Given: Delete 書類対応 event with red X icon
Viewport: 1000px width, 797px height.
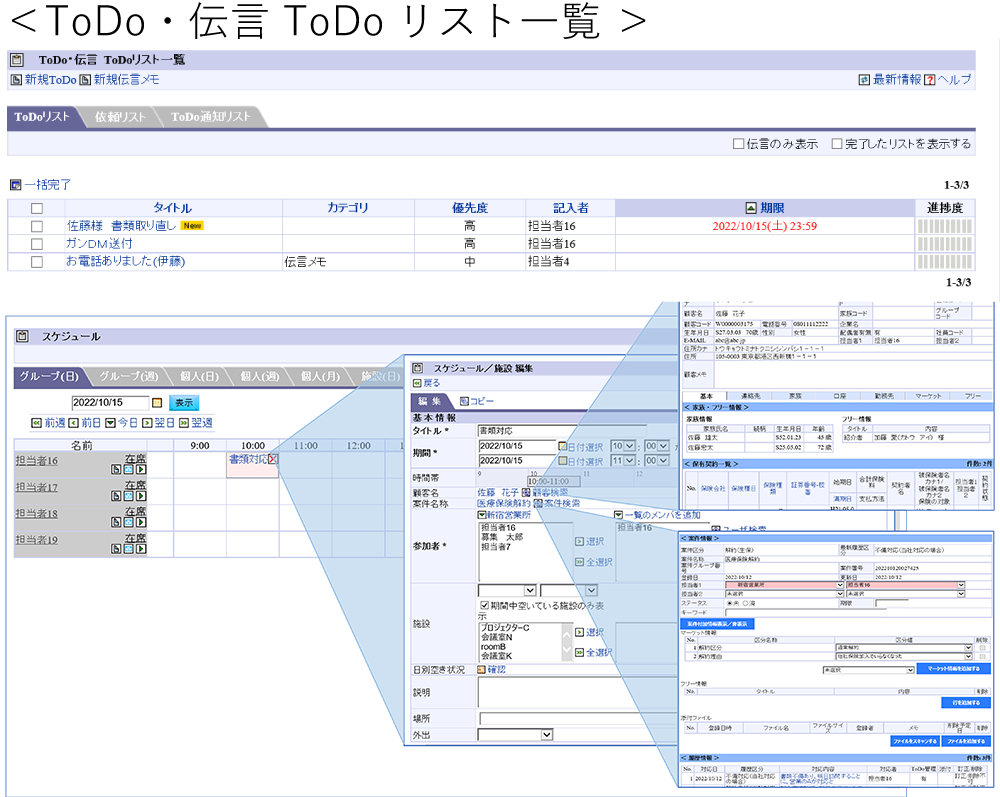Looking at the screenshot, I should pyautogui.click(x=273, y=459).
